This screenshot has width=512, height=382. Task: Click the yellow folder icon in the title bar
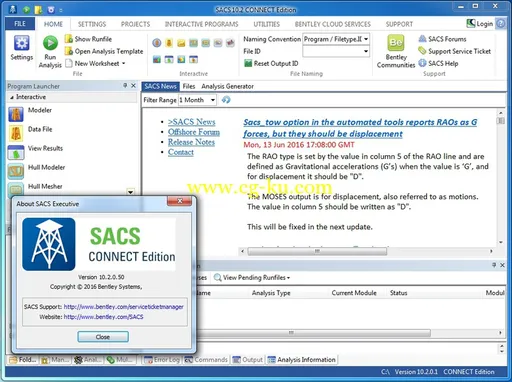[38, 10]
